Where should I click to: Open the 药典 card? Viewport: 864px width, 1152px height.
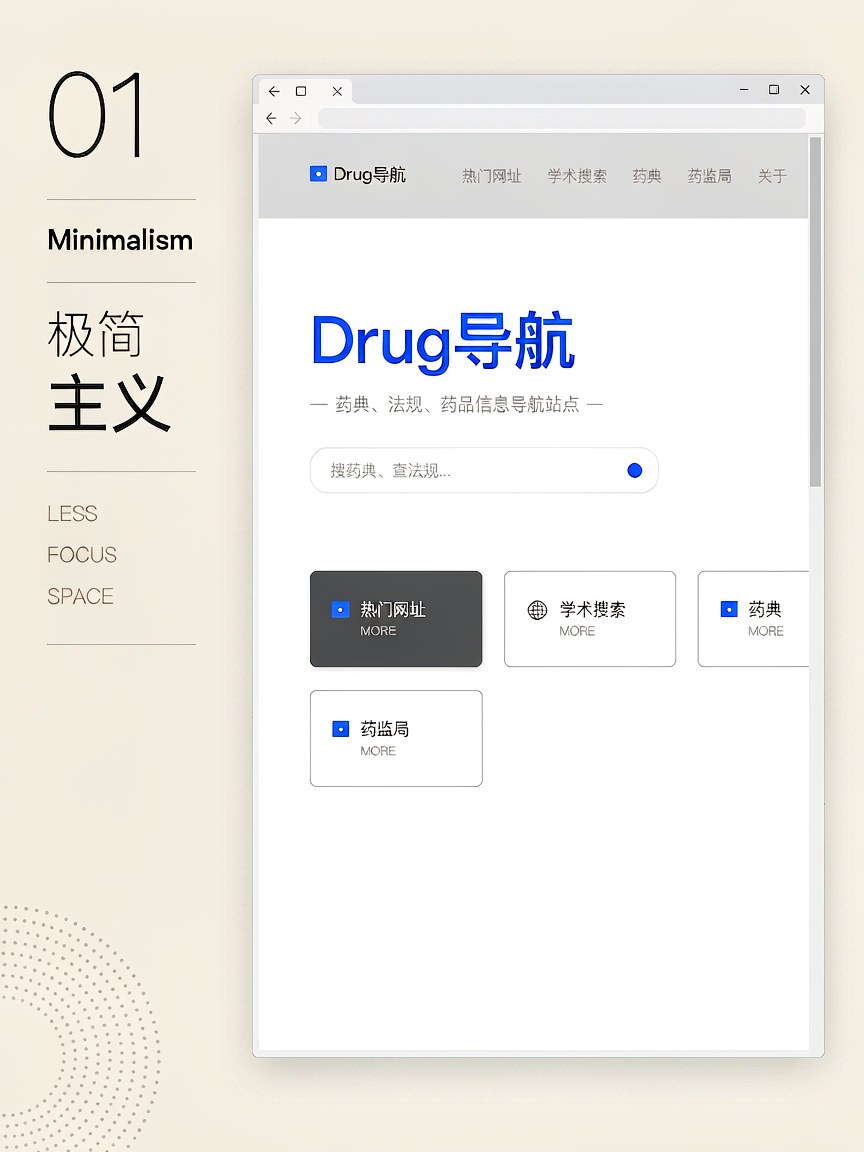point(753,619)
